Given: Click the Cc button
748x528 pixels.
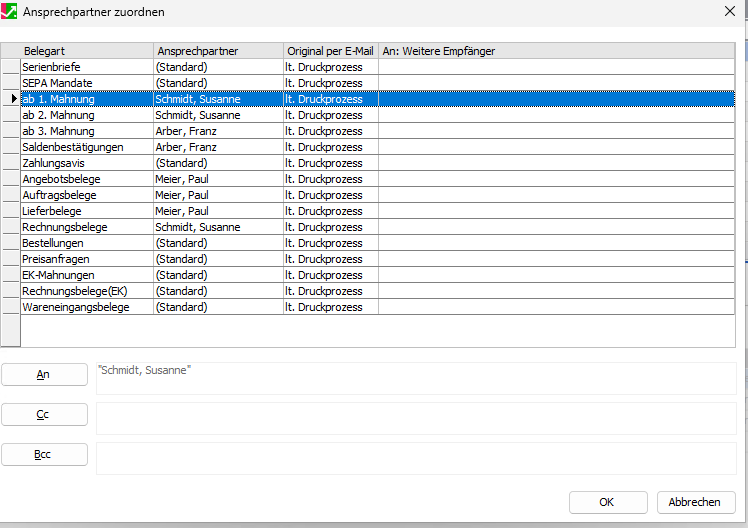Looking at the screenshot, I should click(44, 414).
